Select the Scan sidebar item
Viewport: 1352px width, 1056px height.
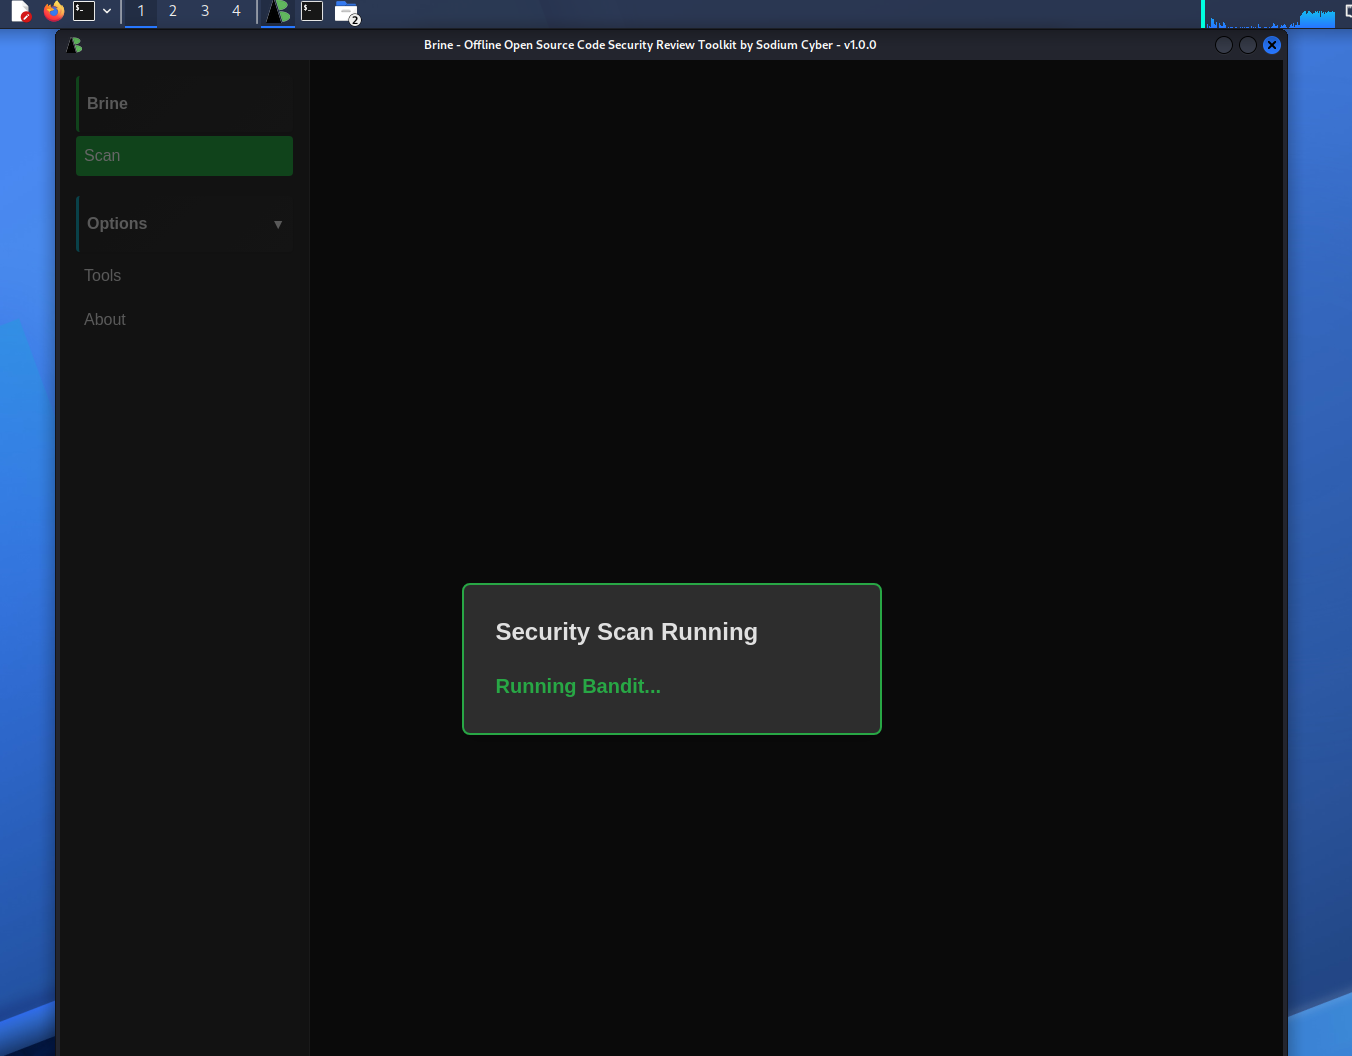pyautogui.click(x=184, y=156)
